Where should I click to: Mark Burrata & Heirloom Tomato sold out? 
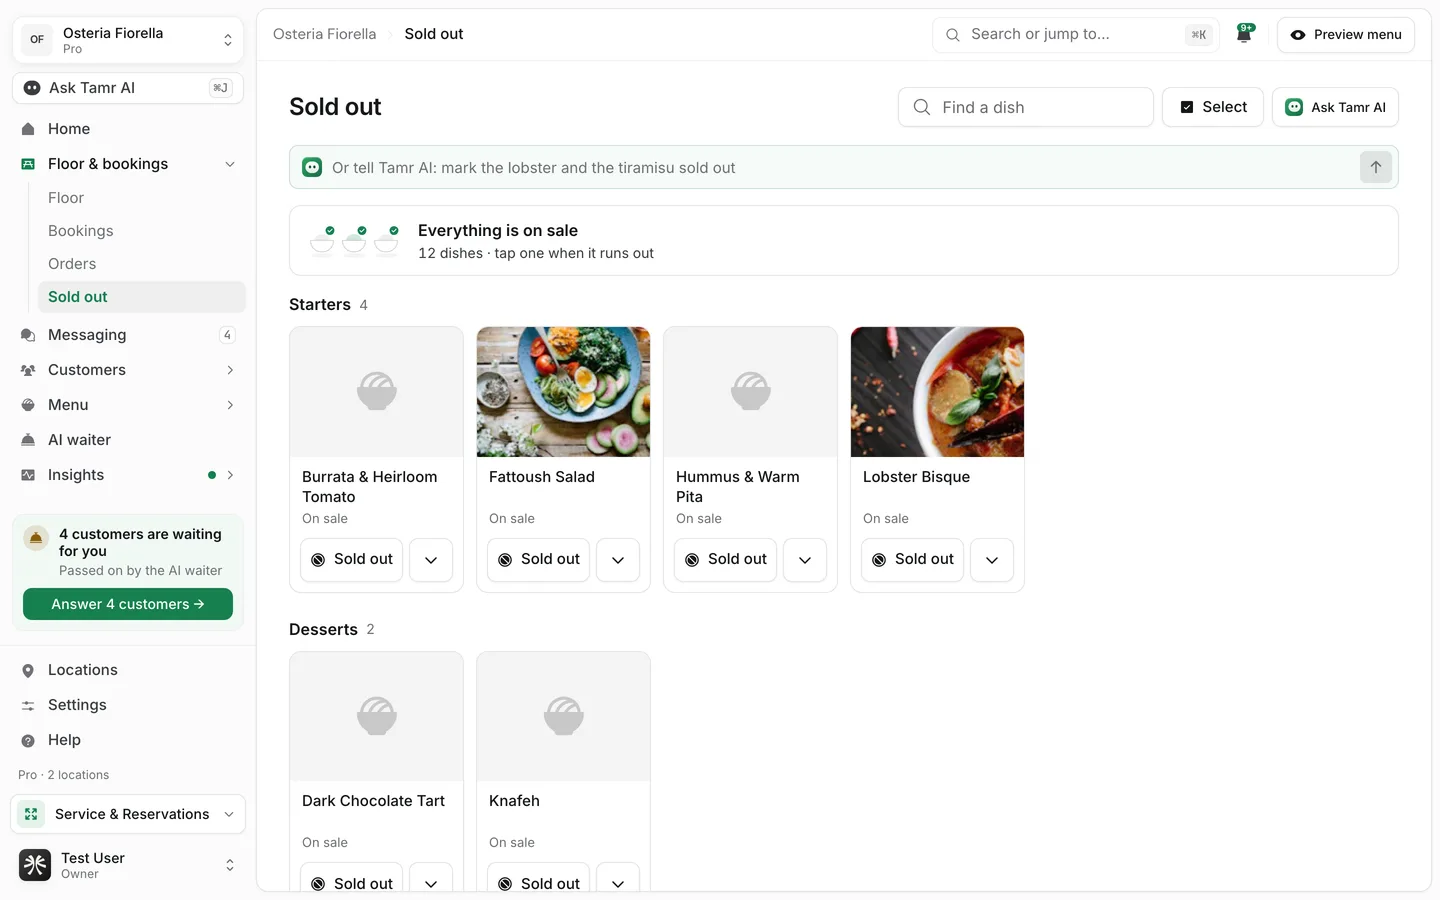click(x=351, y=560)
